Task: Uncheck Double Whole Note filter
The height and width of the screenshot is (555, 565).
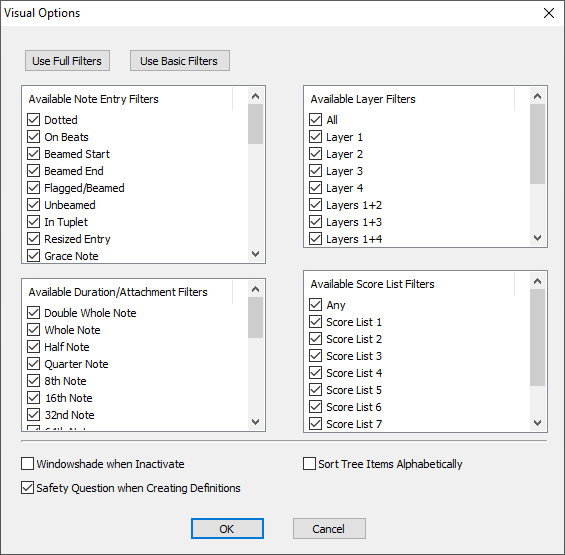Action: tap(34, 313)
